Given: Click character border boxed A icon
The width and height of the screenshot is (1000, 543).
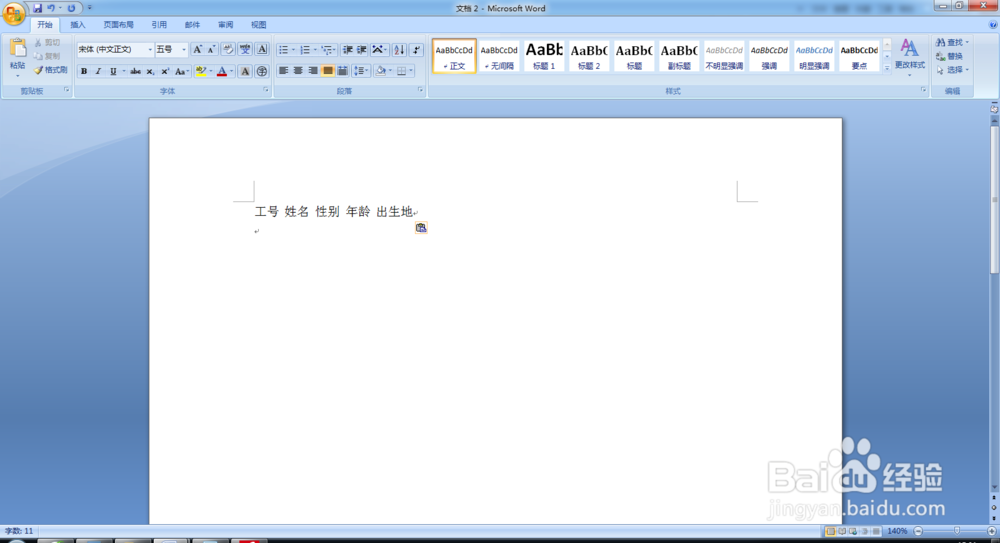Looking at the screenshot, I should (x=261, y=49).
